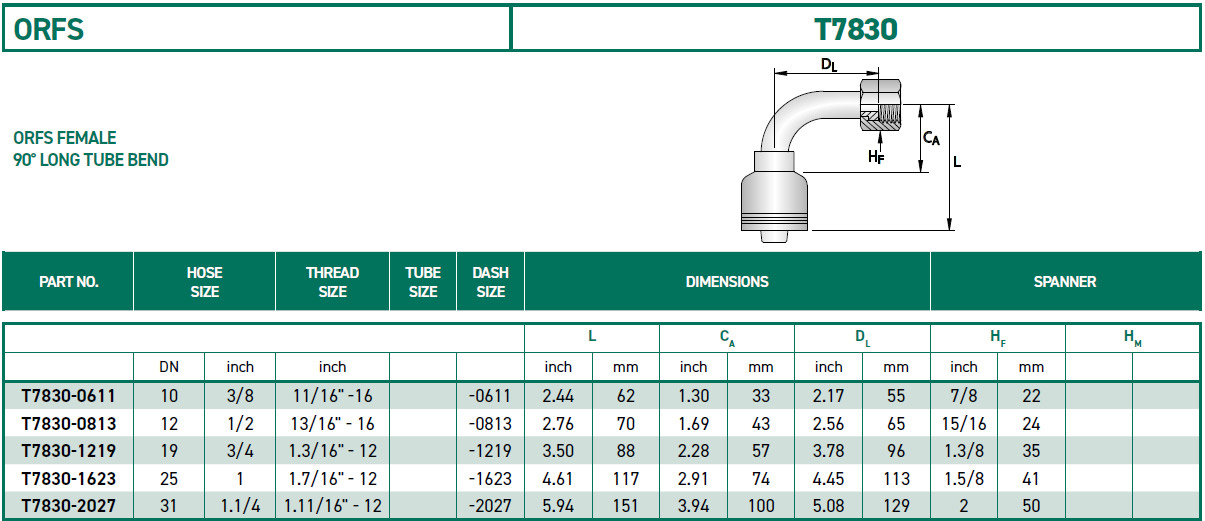Click CA inch value 1.69

click(693, 424)
